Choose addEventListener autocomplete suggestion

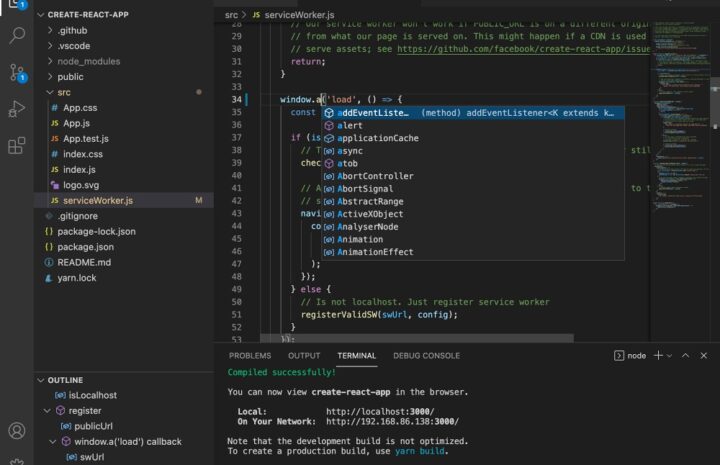[472, 113]
